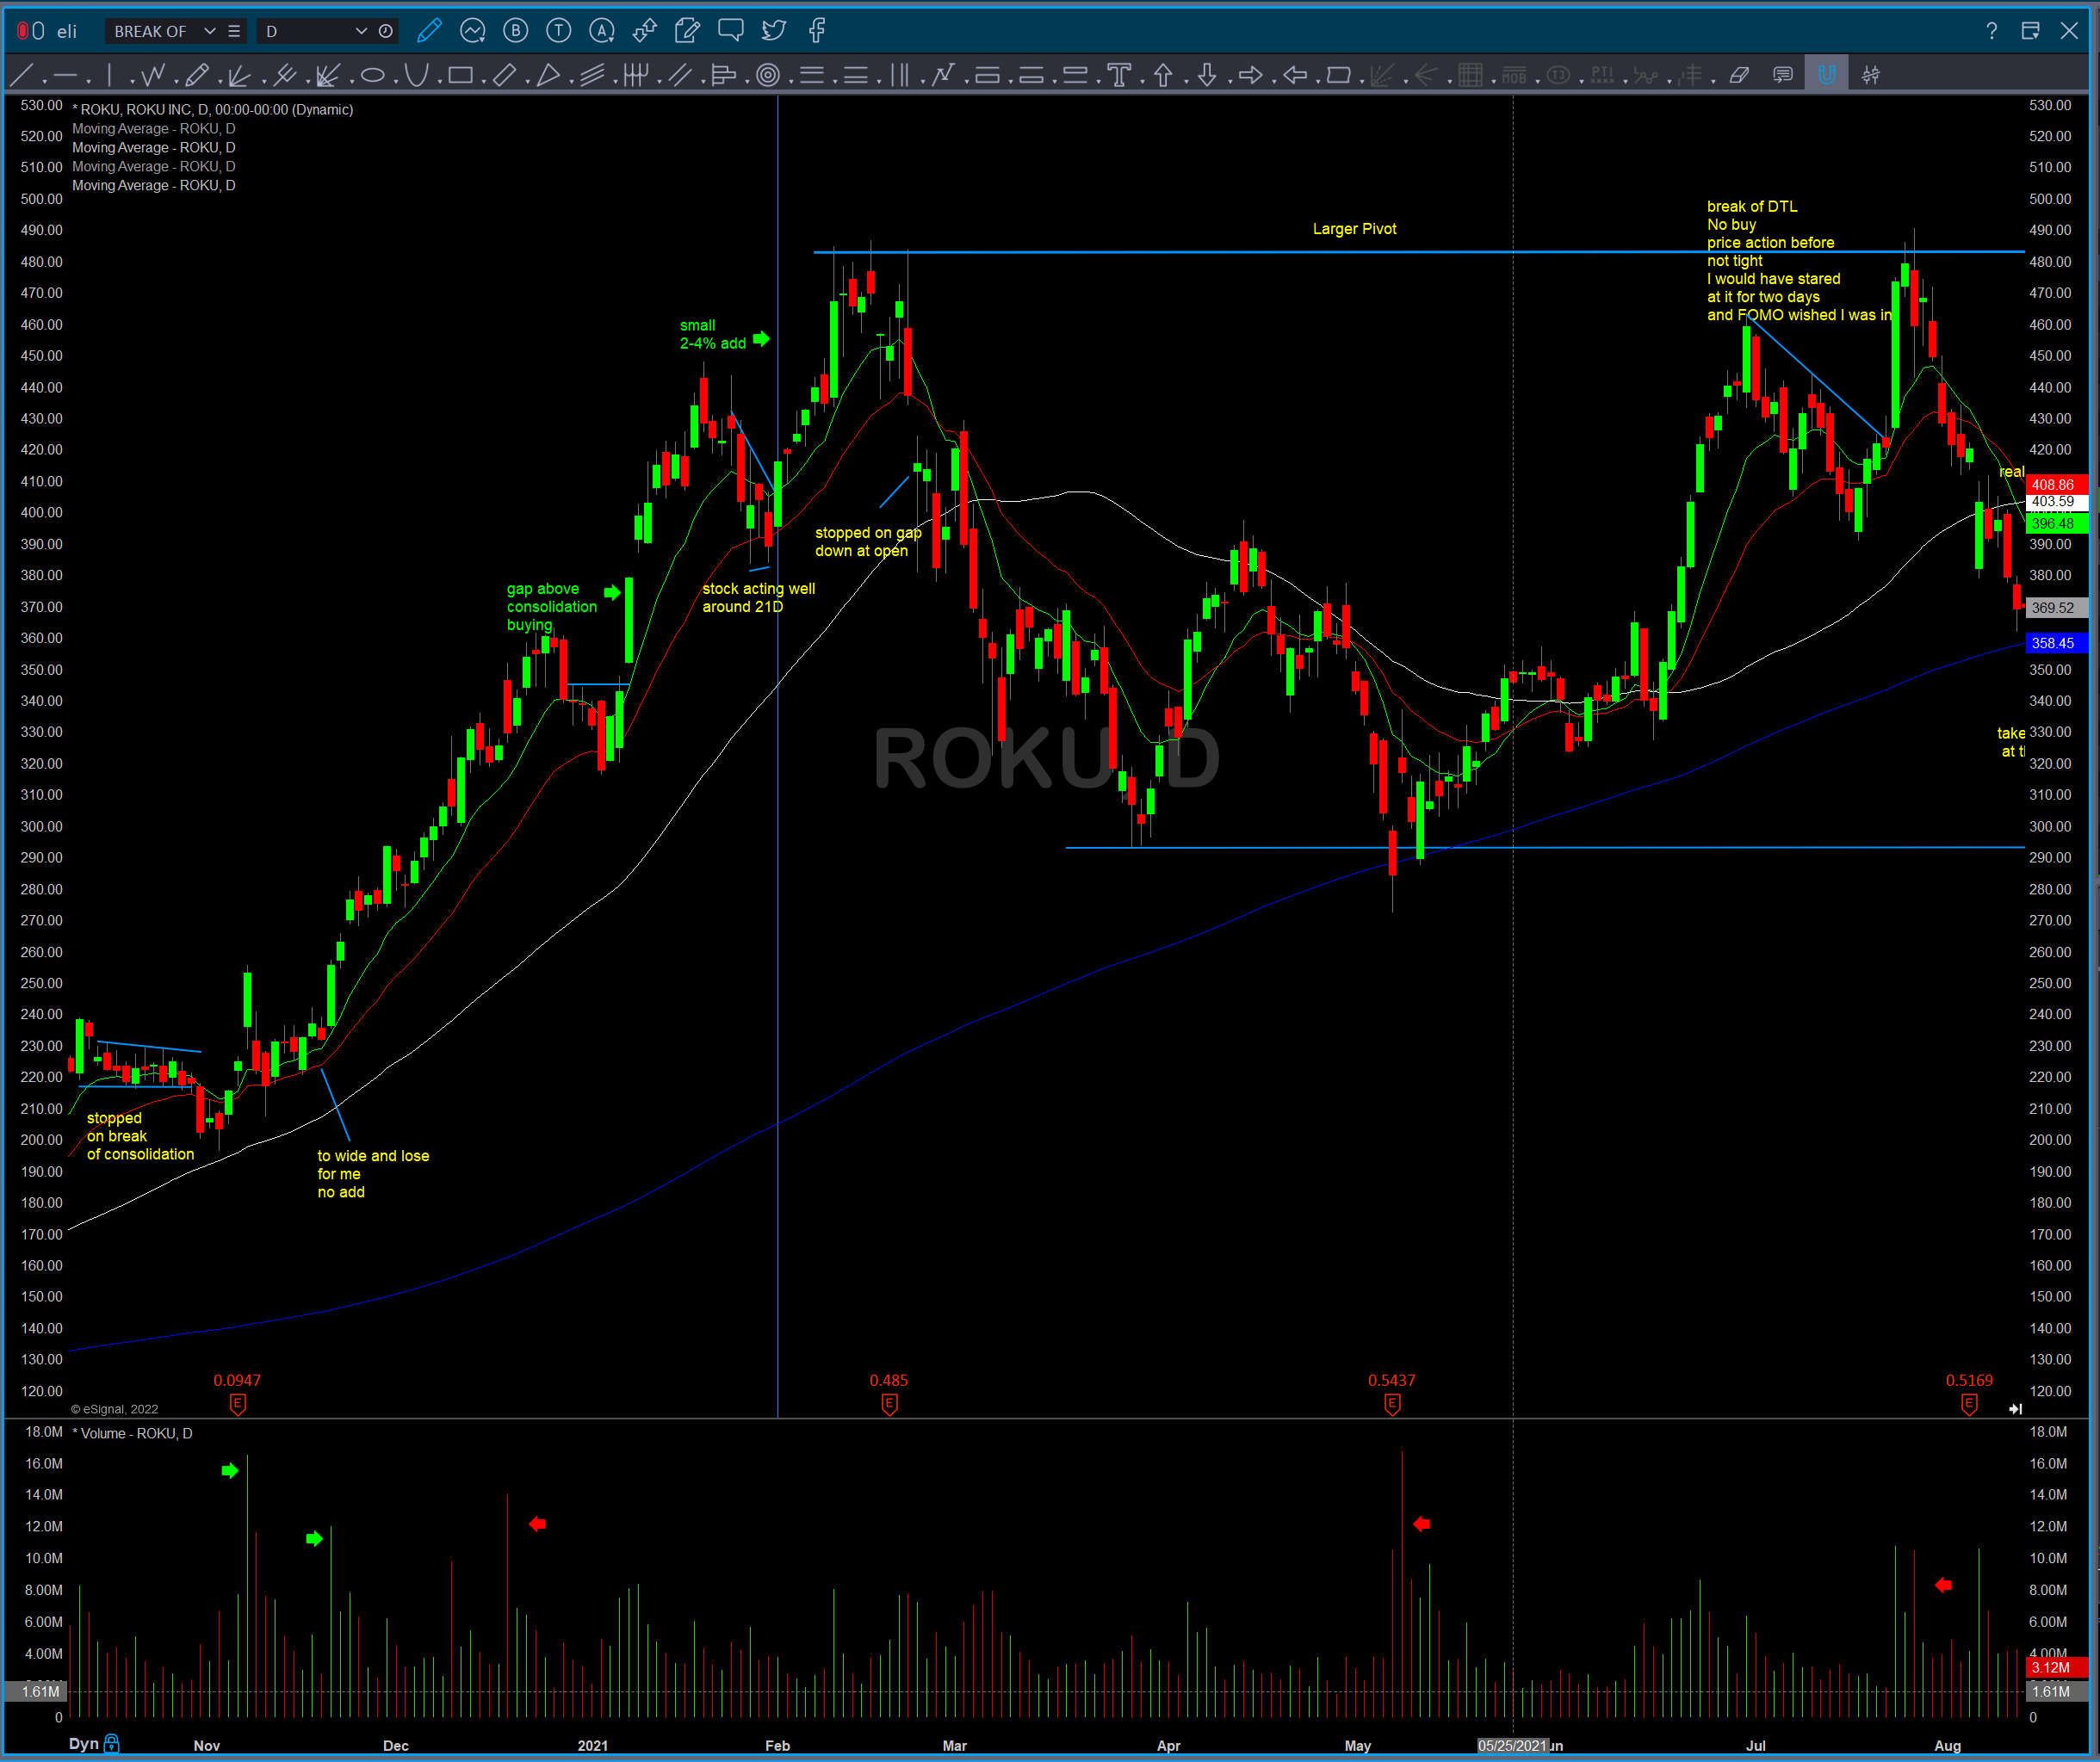The height and width of the screenshot is (1762, 2100).
Task: Click the circled B icon
Action: coord(516,31)
